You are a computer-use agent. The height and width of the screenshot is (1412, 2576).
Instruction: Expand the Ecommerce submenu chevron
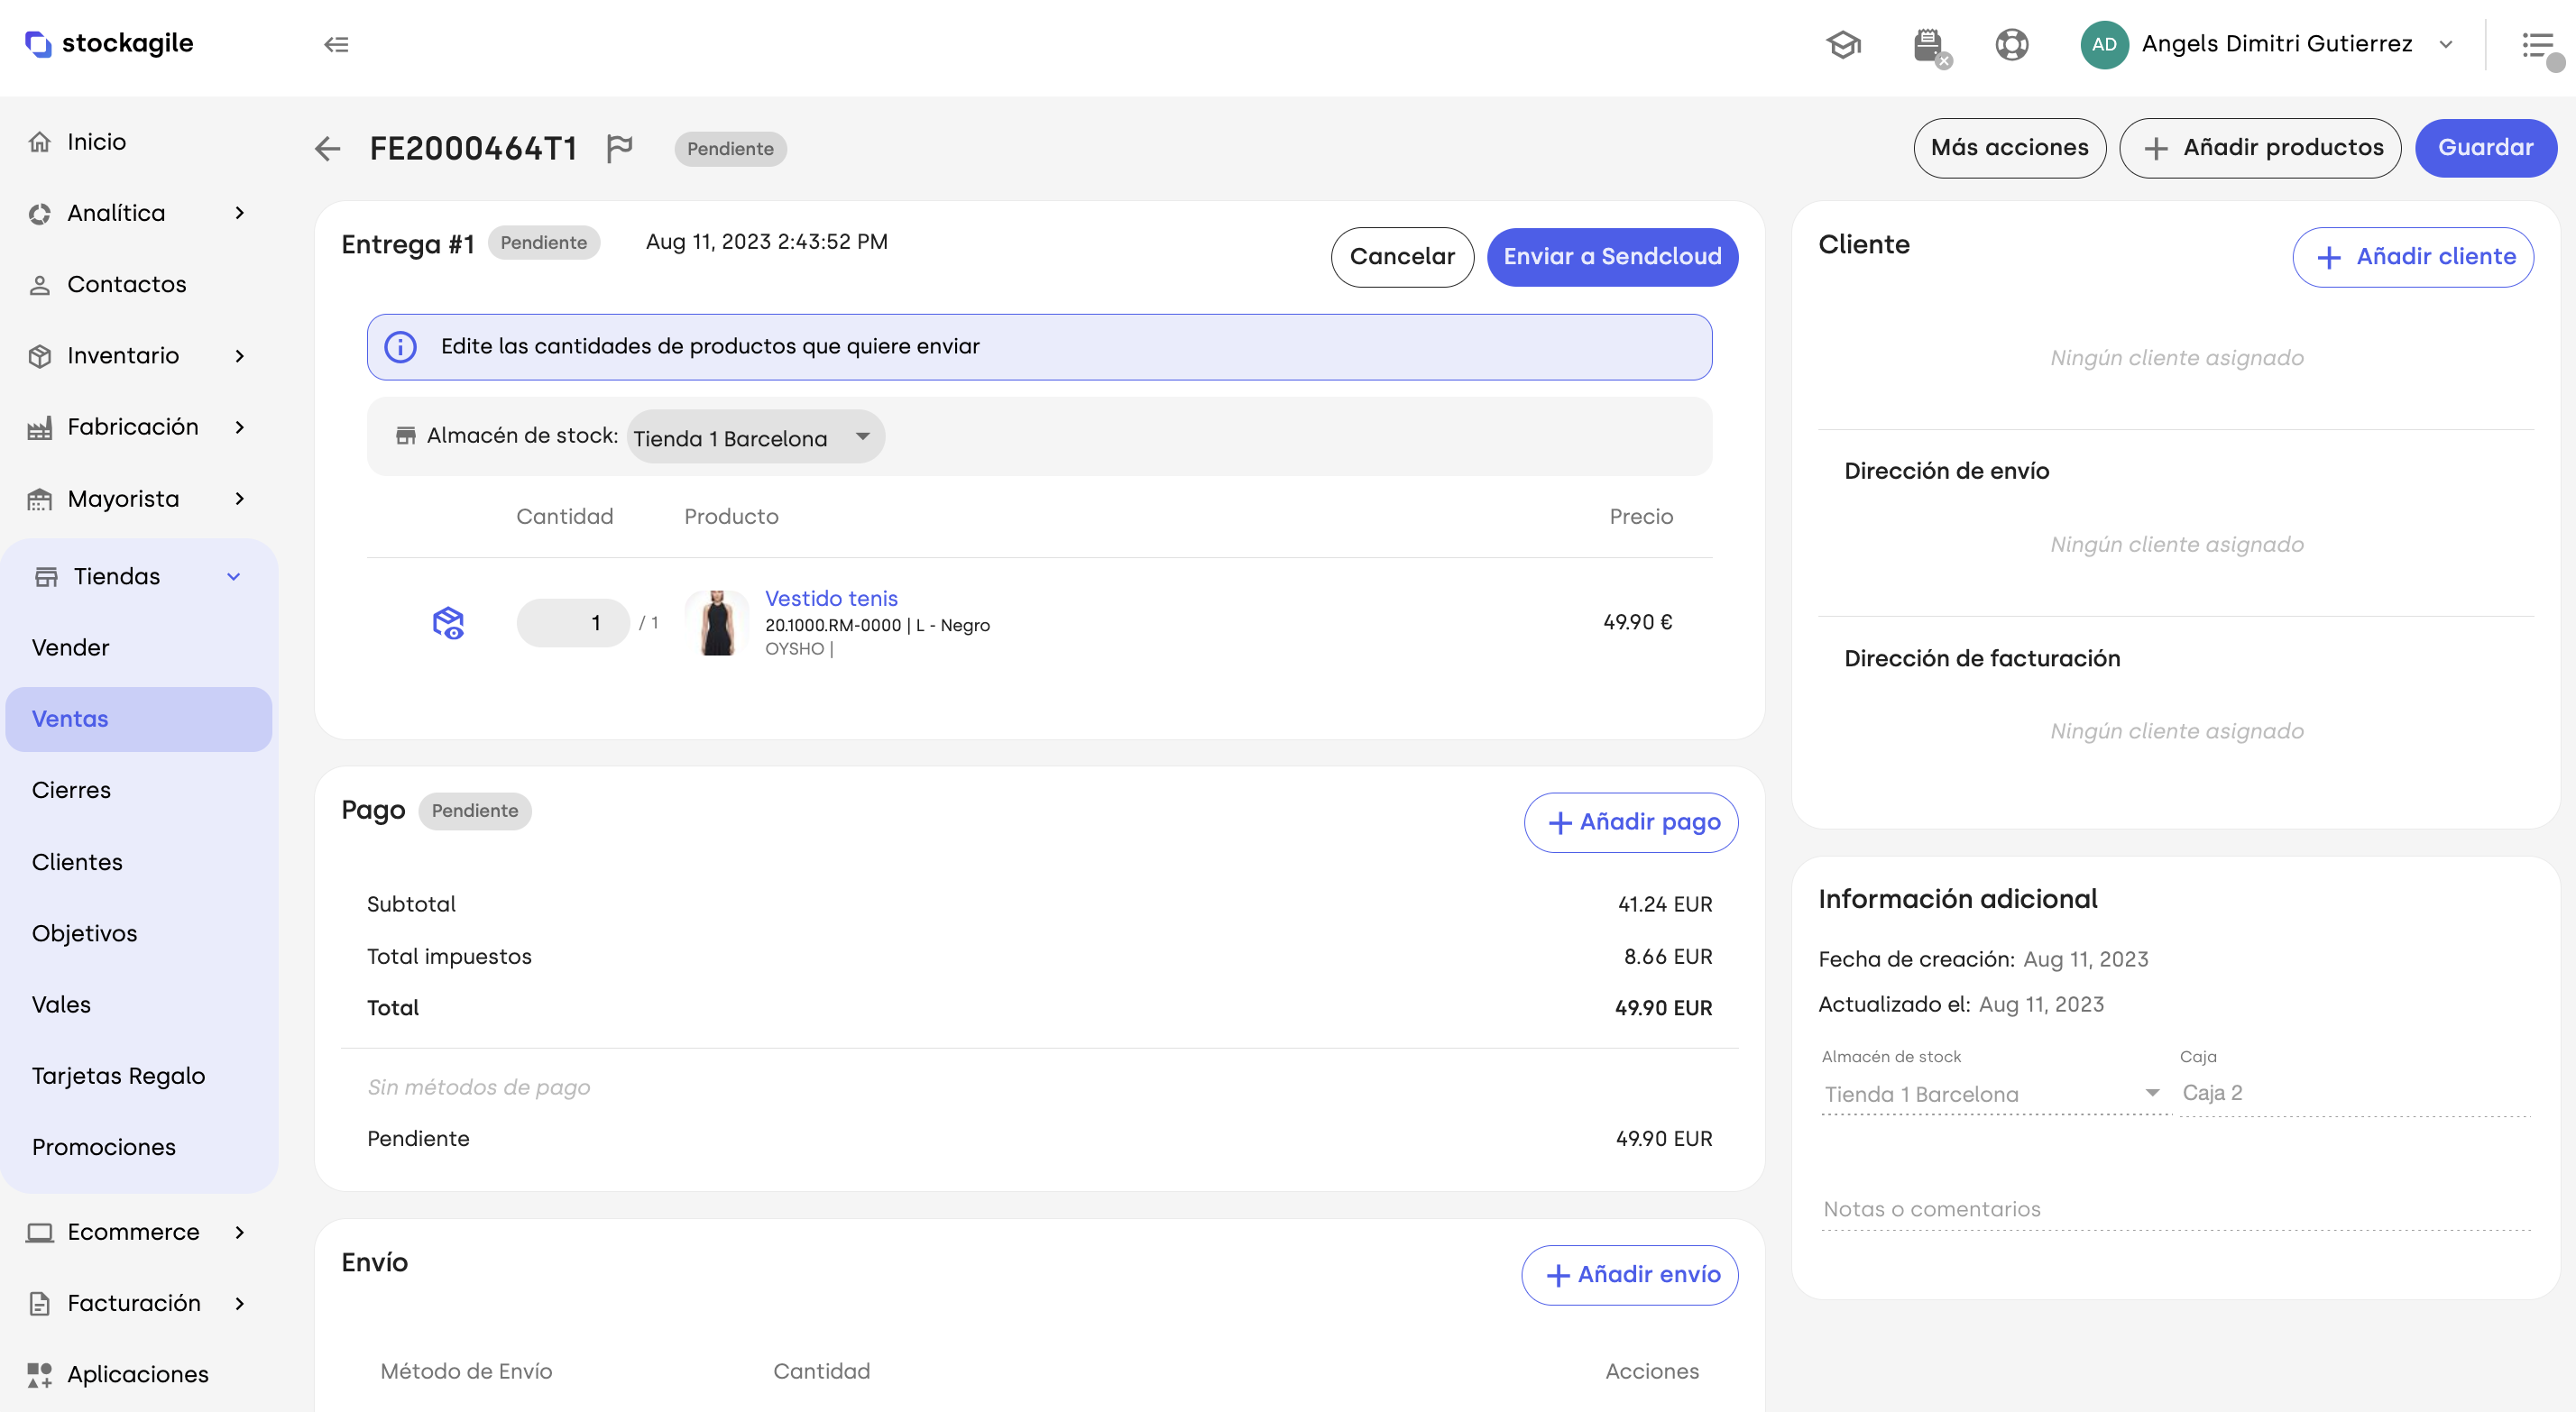click(x=240, y=1232)
